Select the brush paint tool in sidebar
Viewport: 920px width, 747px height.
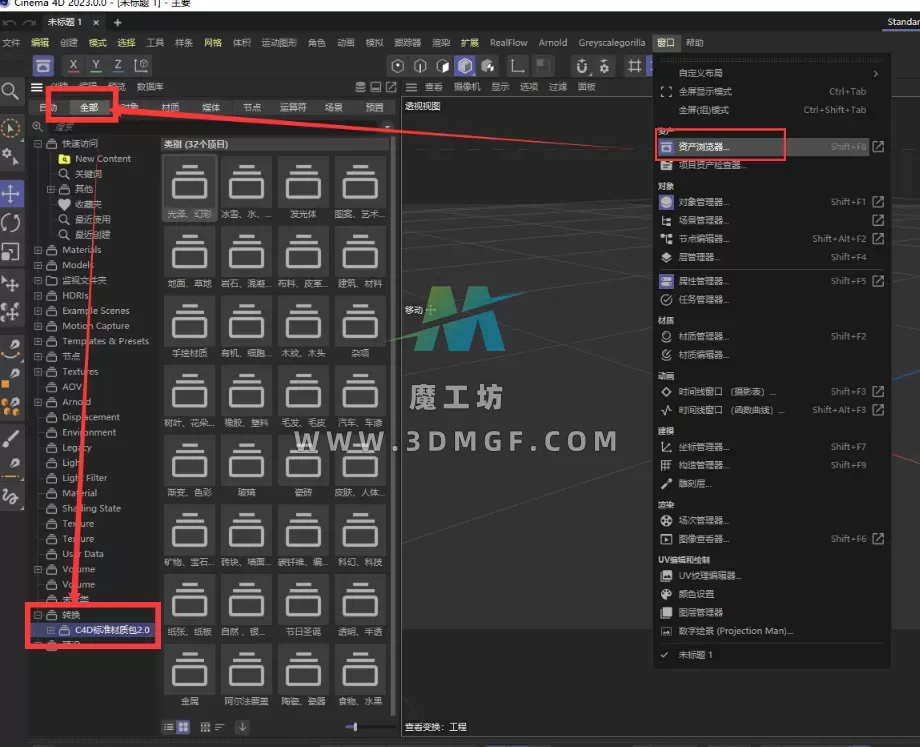[11, 438]
